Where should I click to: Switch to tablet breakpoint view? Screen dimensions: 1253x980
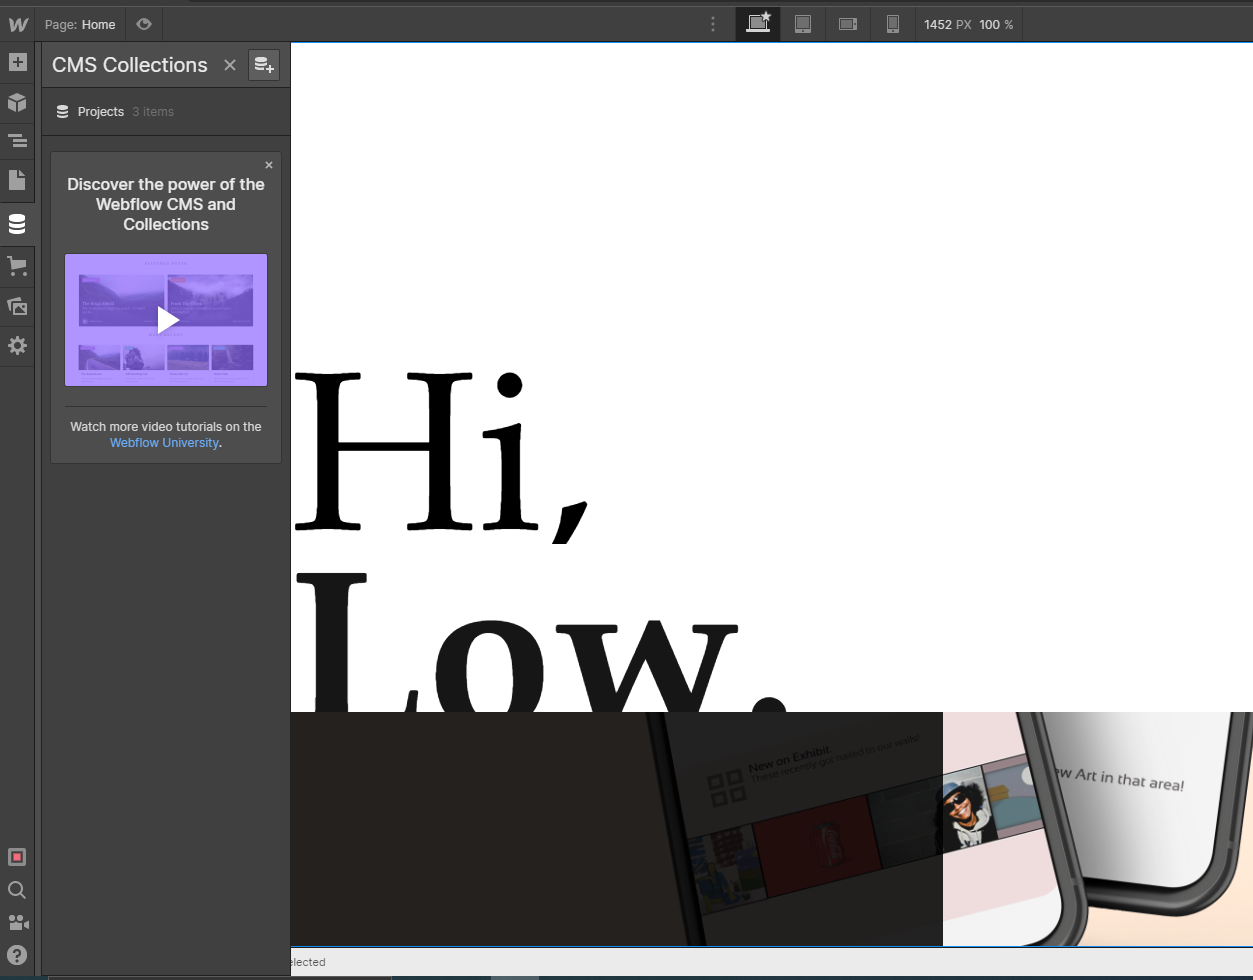tap(802, 24)
